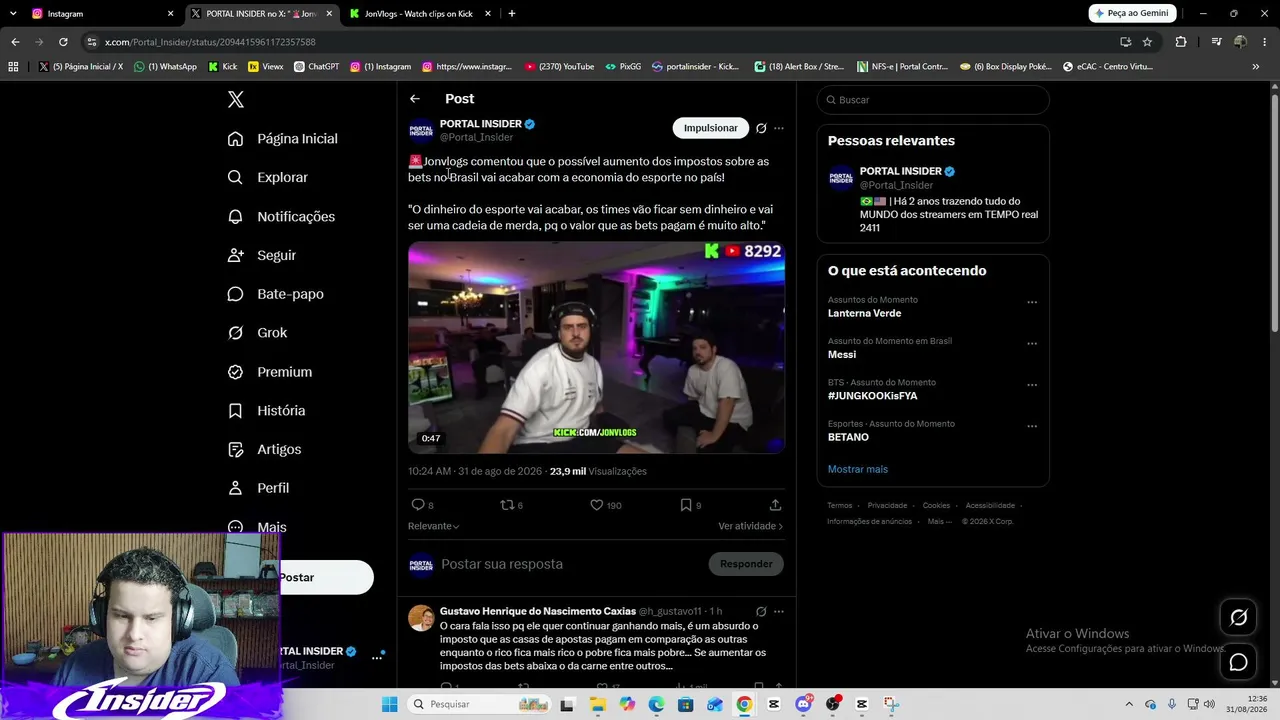Open Chrome media controls icon
The height and width of the screenshot is (720, 1280).
tap(1216, 42)
